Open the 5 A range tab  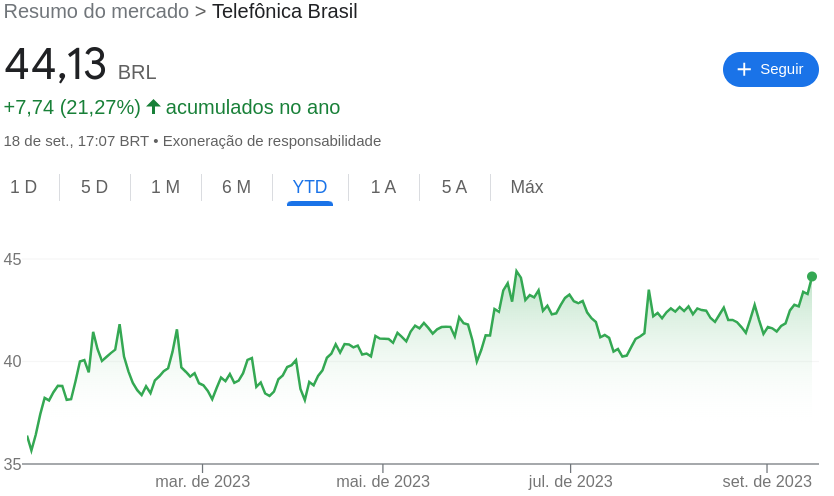pyautogui.click(x=455, y=187)
